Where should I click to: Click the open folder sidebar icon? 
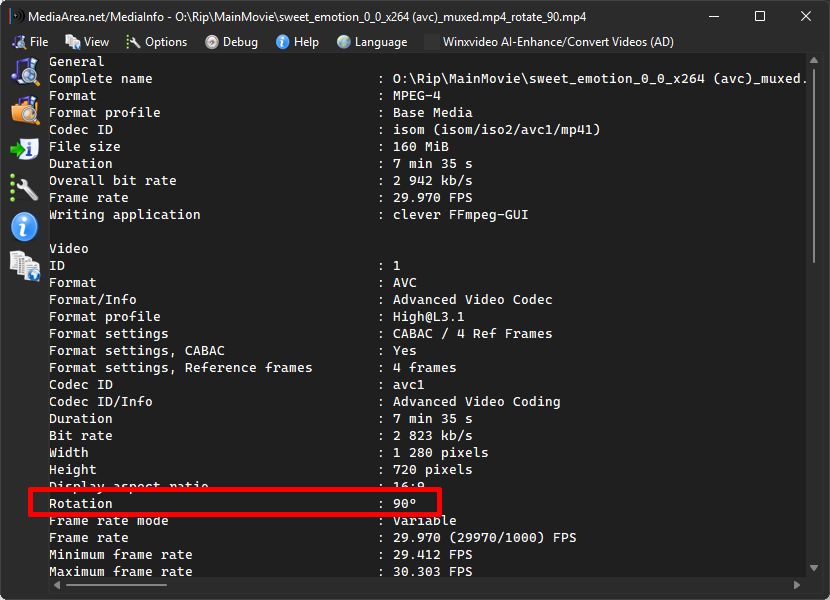click(25, 110)
